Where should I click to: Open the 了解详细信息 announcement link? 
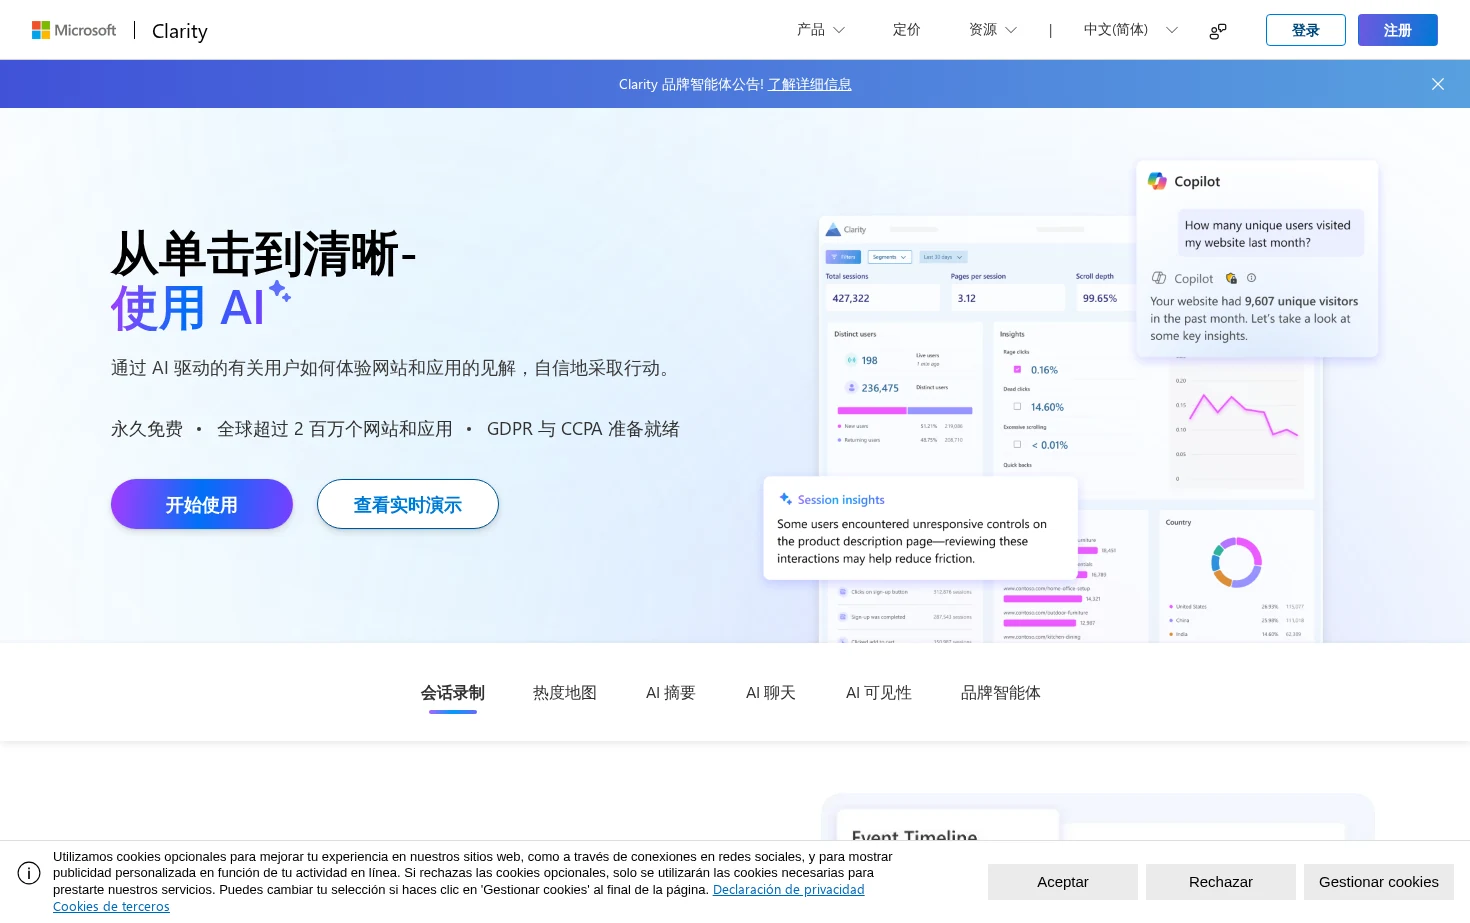tap(810, 84)
